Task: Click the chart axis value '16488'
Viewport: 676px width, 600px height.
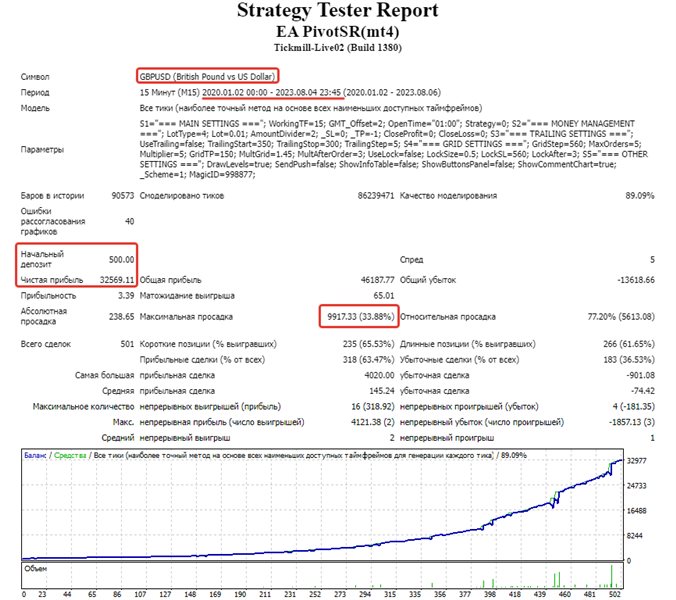Action: (636, 511)
